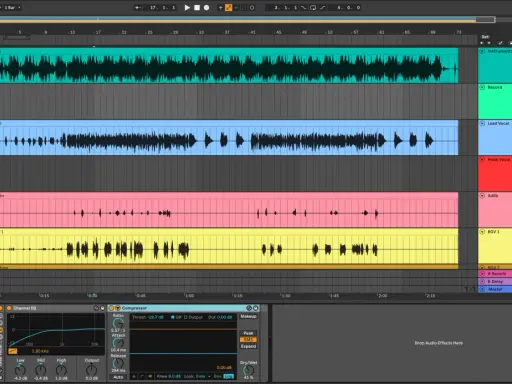Fold the red Hook Vocal track
512x384 pixels.
(482, 160)
